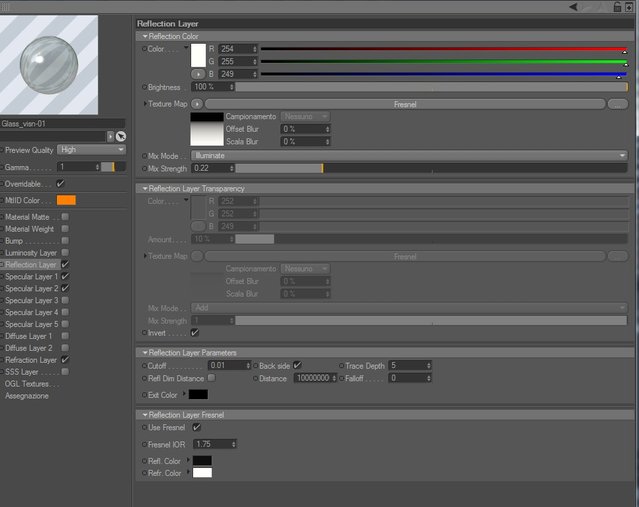Click the arrow button beside the Reflection Texture Map
639x507 pixels.
pyautogui.click(x=197, y=104)
